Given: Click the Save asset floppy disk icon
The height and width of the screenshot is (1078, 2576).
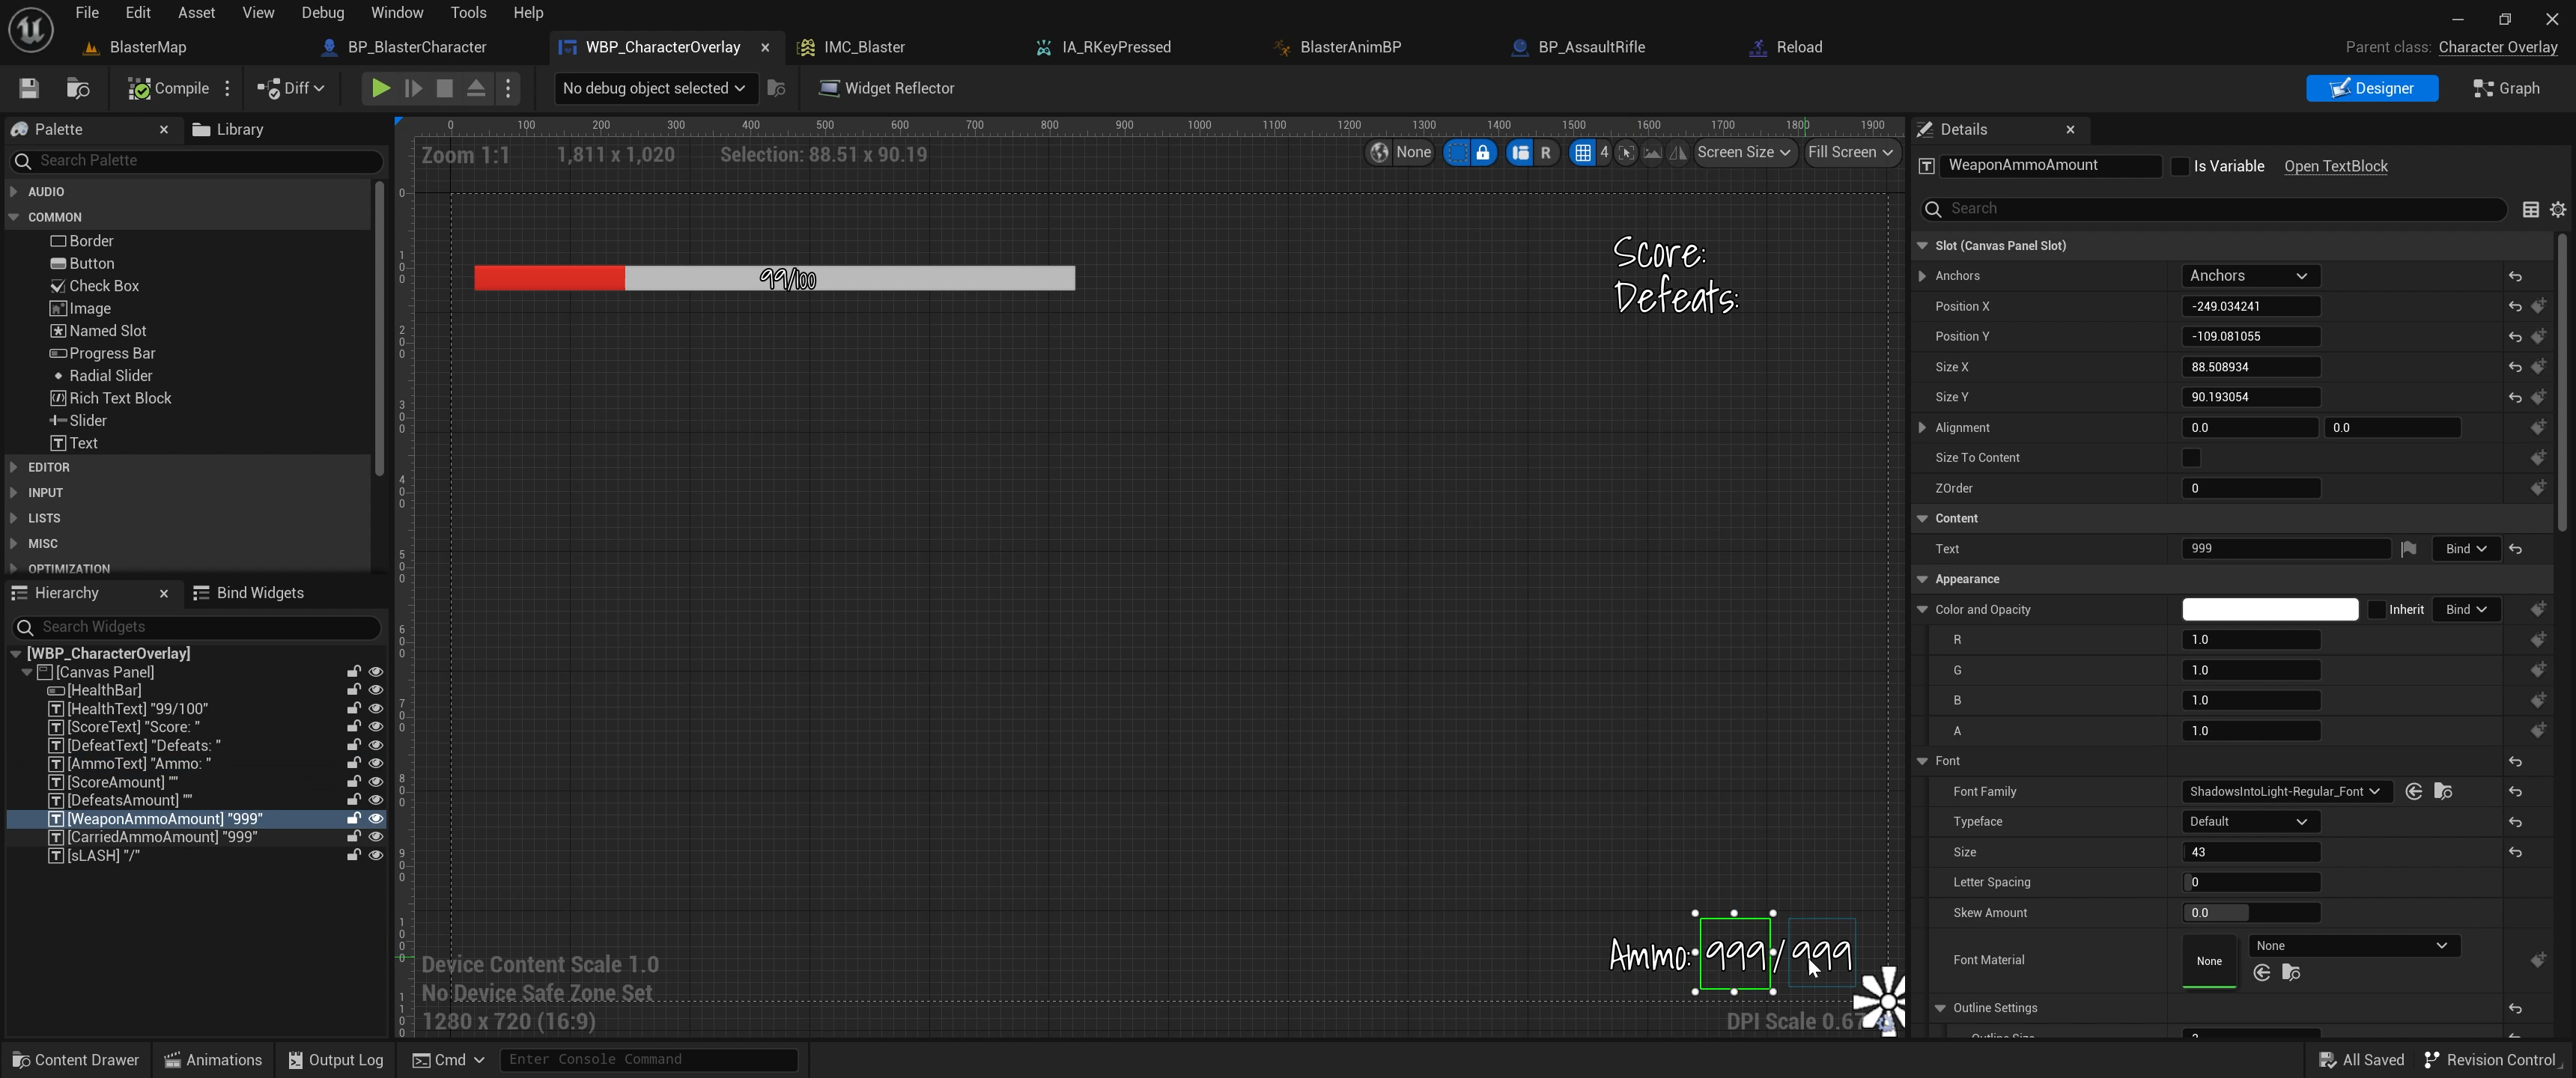Looking at the screenshot, I should click(29, 88).
